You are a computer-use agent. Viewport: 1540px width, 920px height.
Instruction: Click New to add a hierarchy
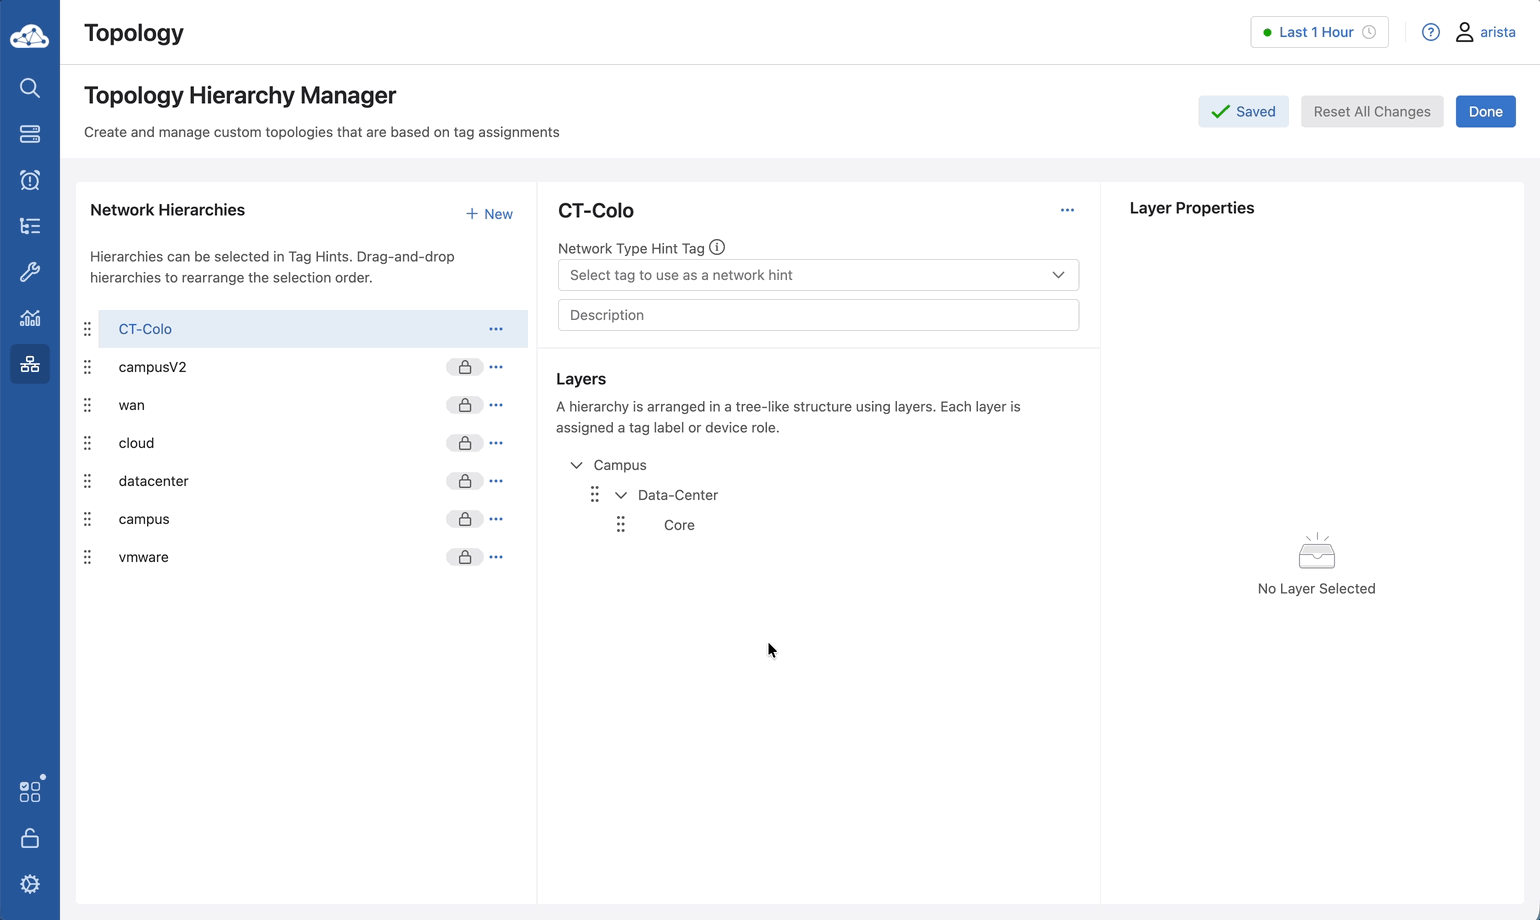[x=489, y=214]
